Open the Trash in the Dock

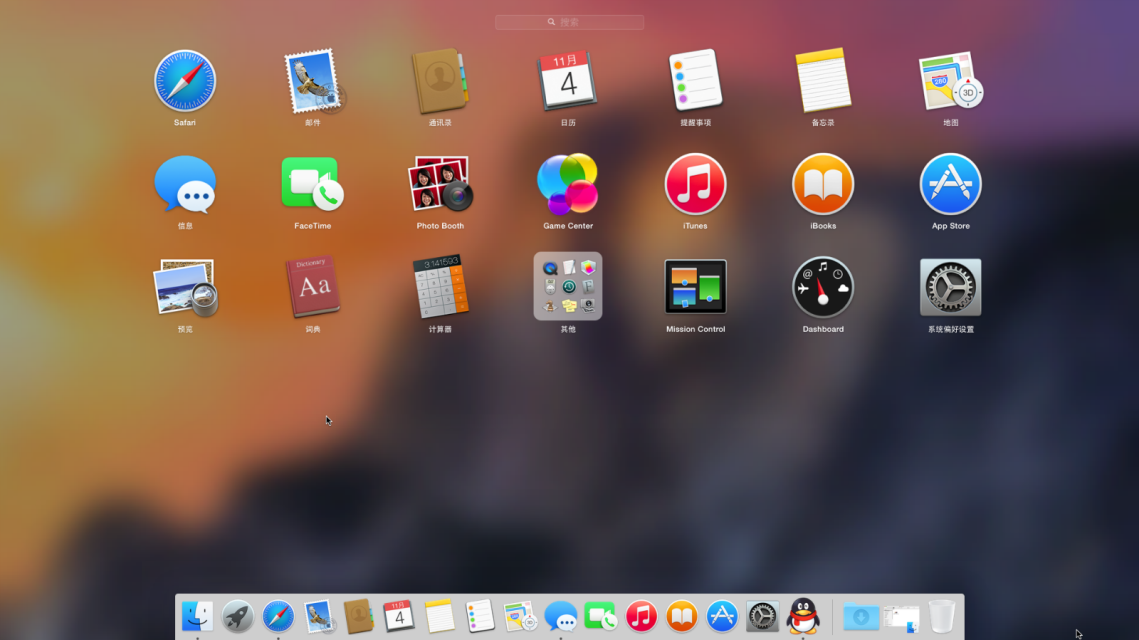click(942, 617)
